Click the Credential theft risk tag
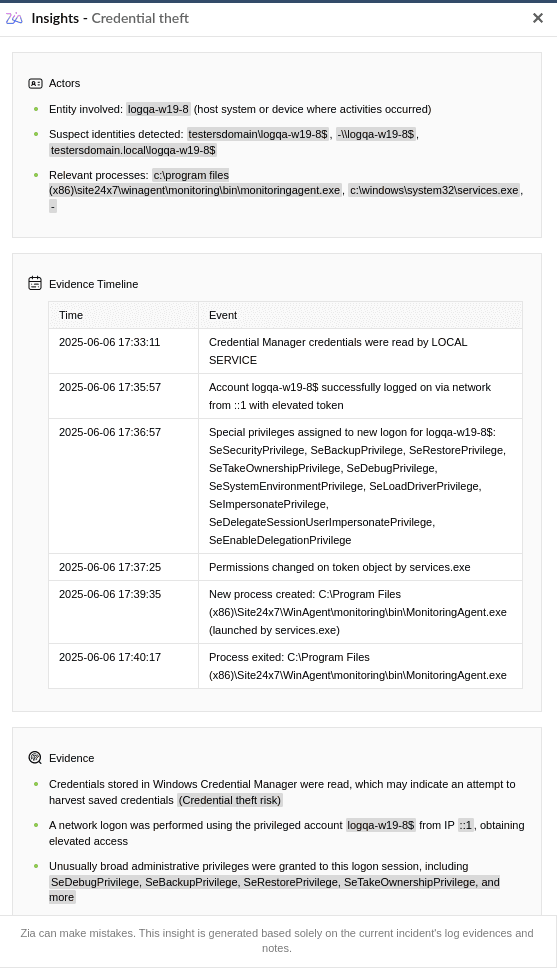Screen dimensions: 557x968 pyautogui.click(x=230, y=800)
